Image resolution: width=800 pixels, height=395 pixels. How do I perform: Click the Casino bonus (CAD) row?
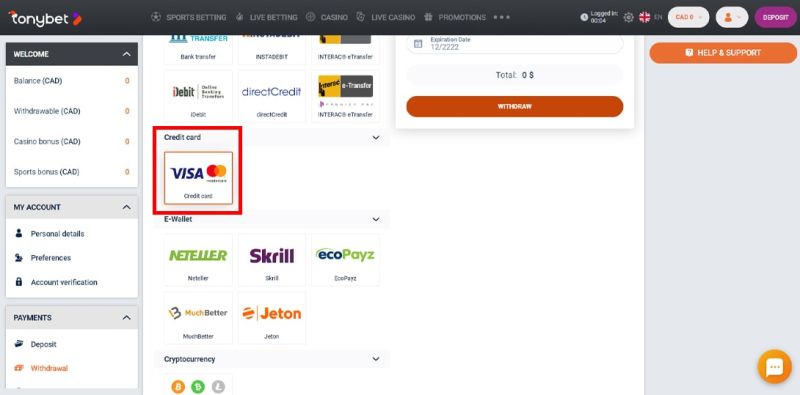71,141
